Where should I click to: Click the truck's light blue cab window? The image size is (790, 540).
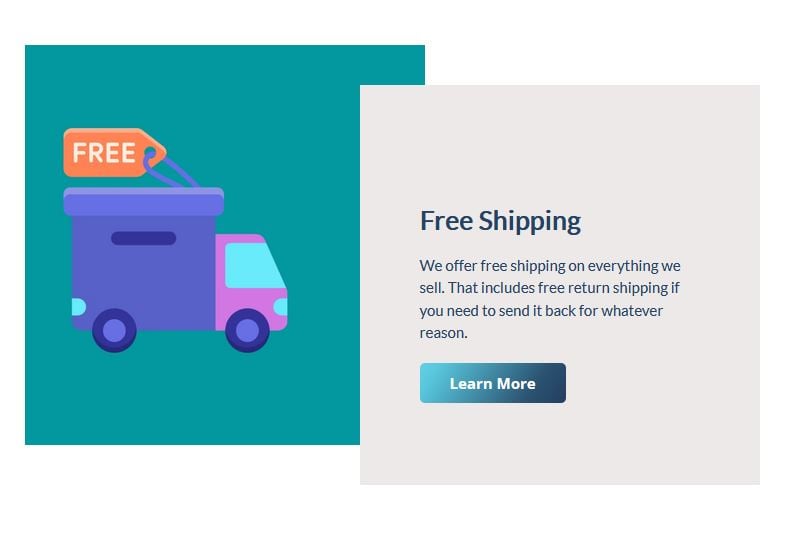(254, 265)
